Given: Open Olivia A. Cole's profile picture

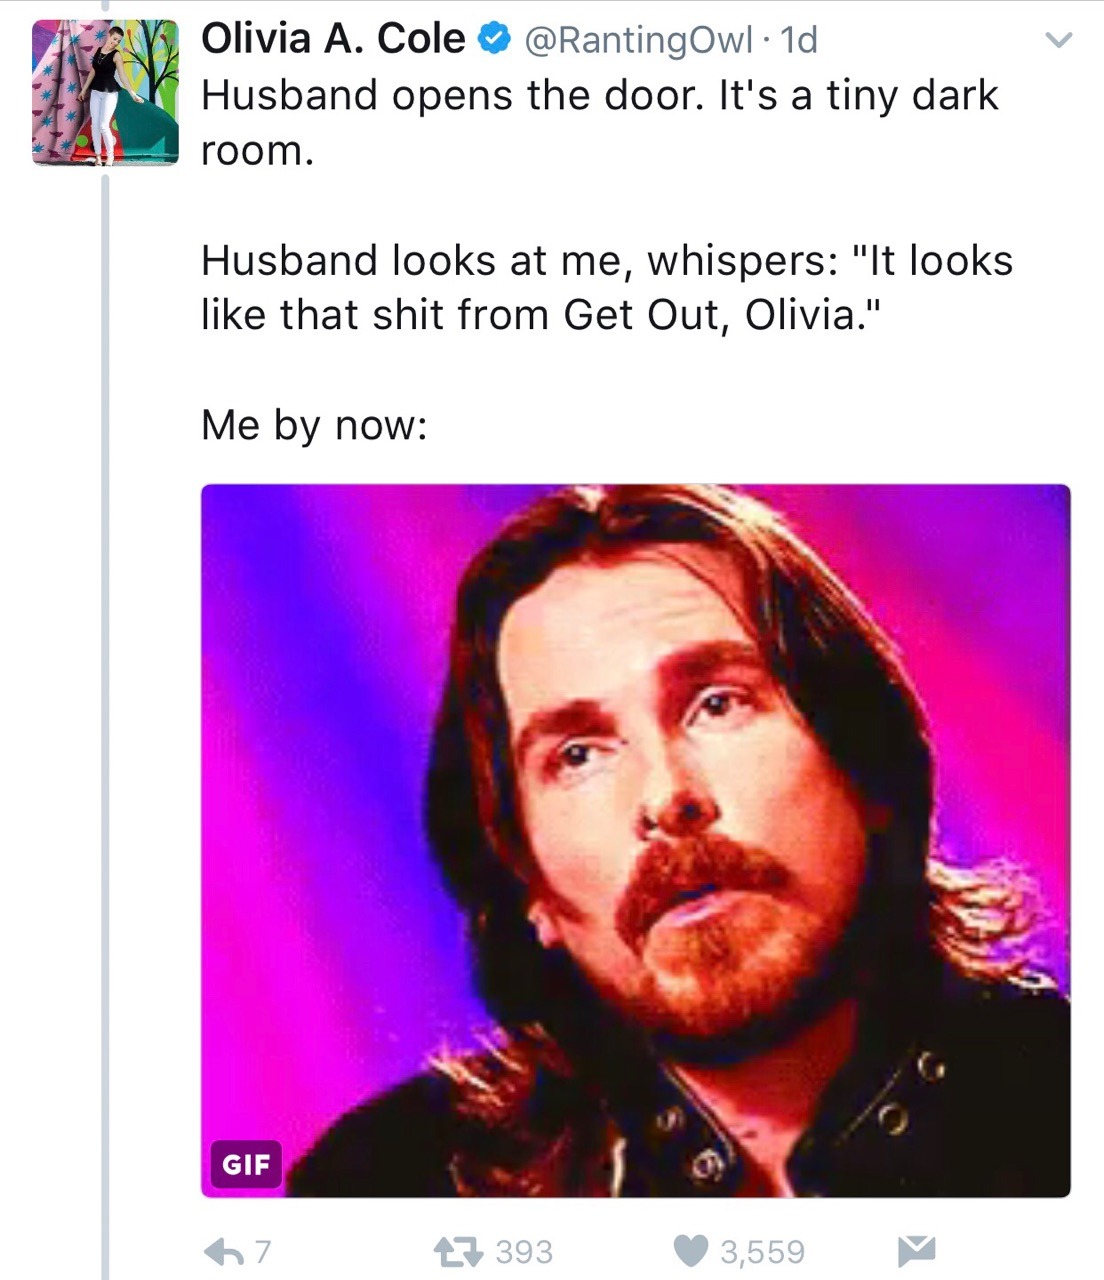Looking at the screenshot, I should [105, 92].
